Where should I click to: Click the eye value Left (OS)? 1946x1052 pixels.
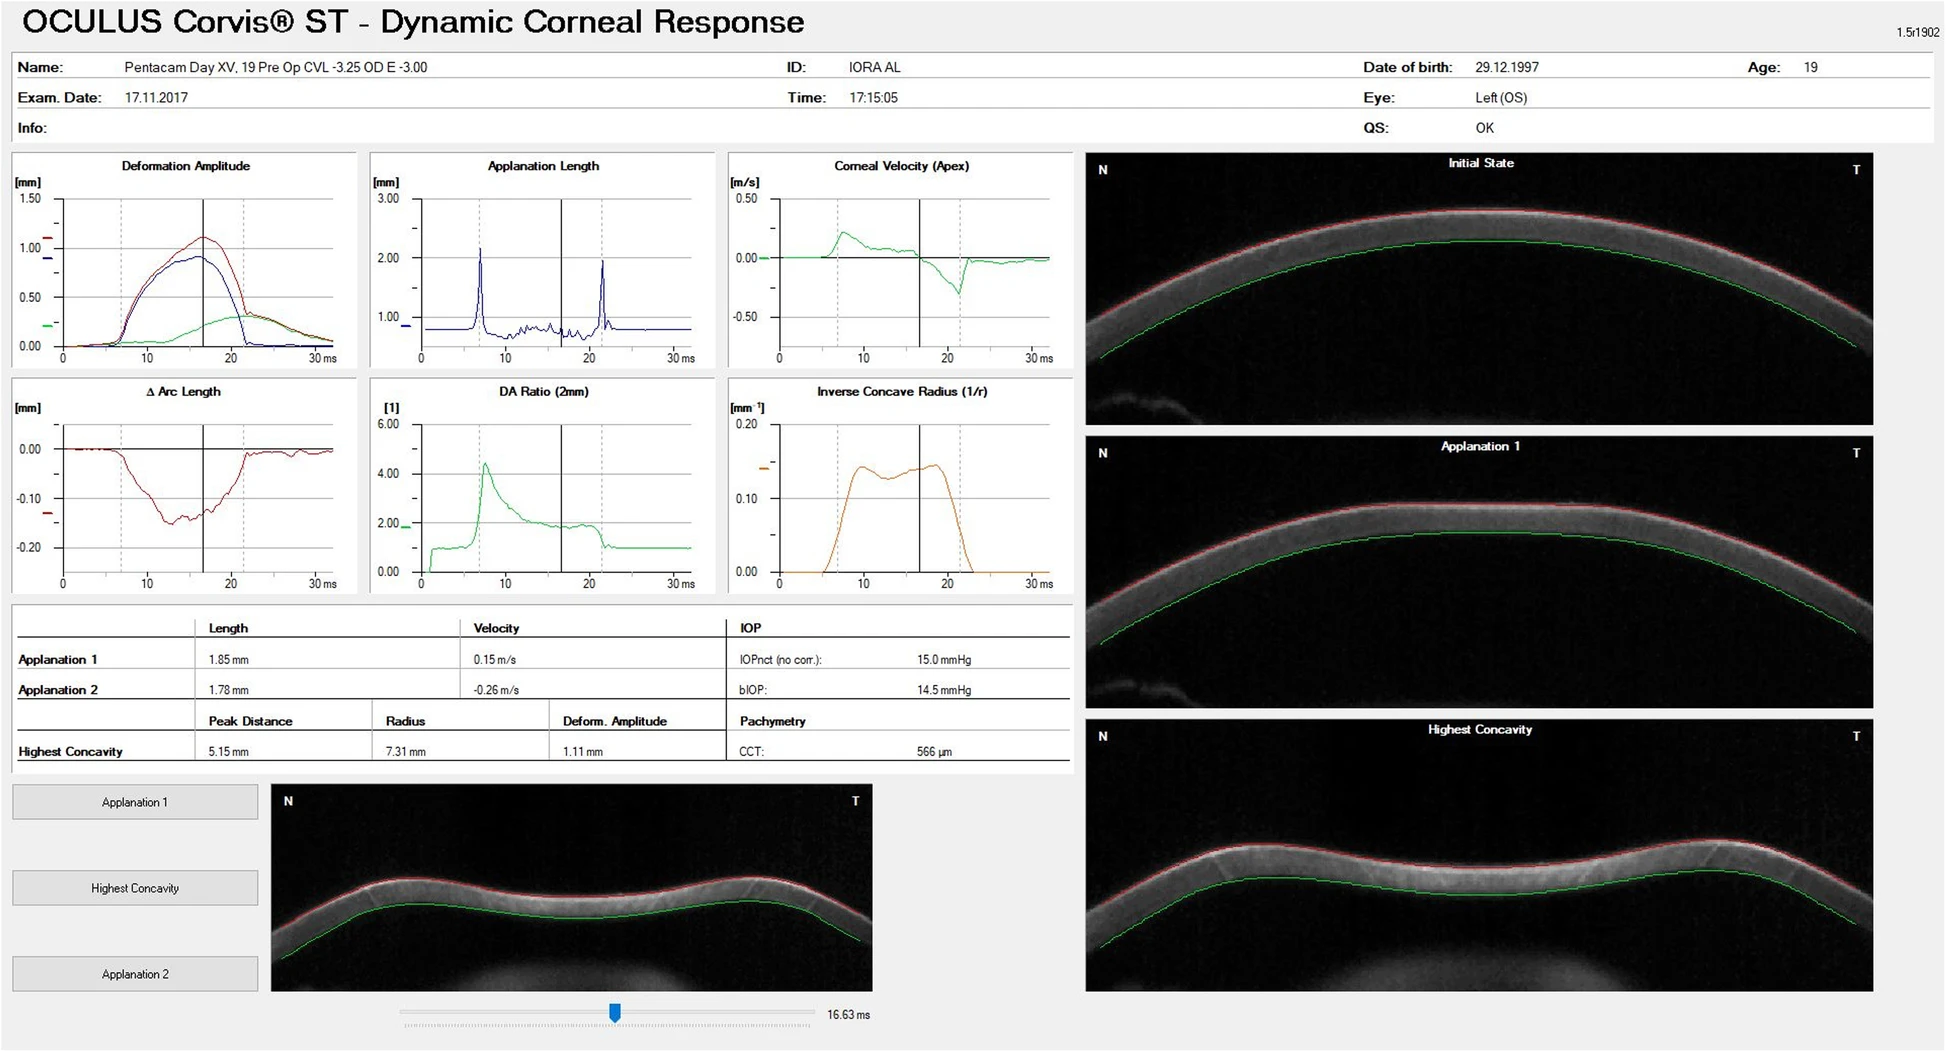[1501, 98]
